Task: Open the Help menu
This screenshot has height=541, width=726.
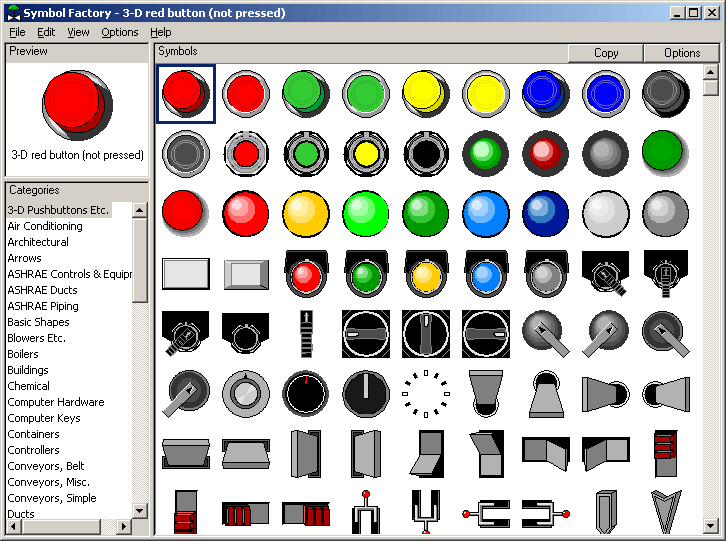Action: [x=161, y=32]
